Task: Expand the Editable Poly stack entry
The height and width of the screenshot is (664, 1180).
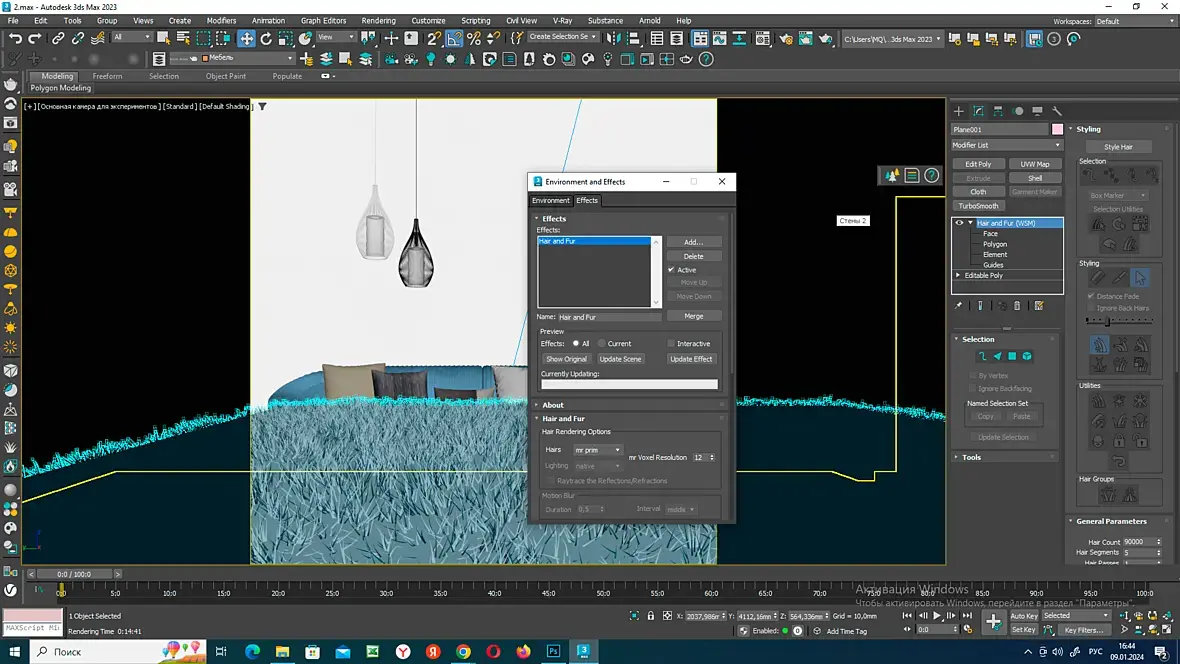Action: point(958,275)
